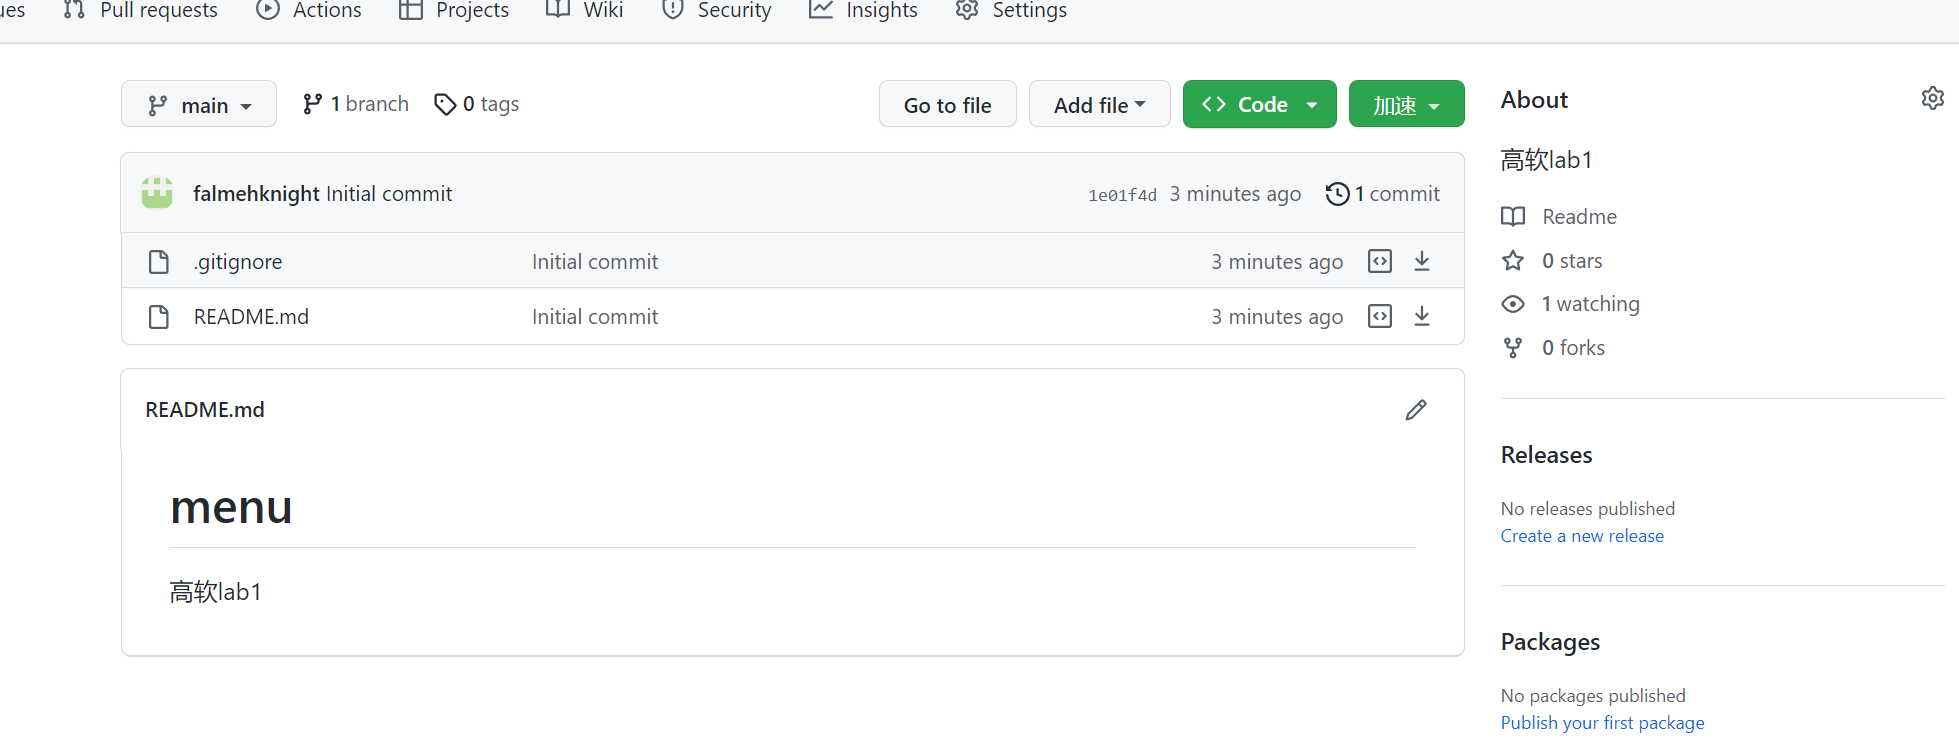This screenshot has width=1959, height=742.
Task: Switch to the Actions tab
Action: point(310,11)
